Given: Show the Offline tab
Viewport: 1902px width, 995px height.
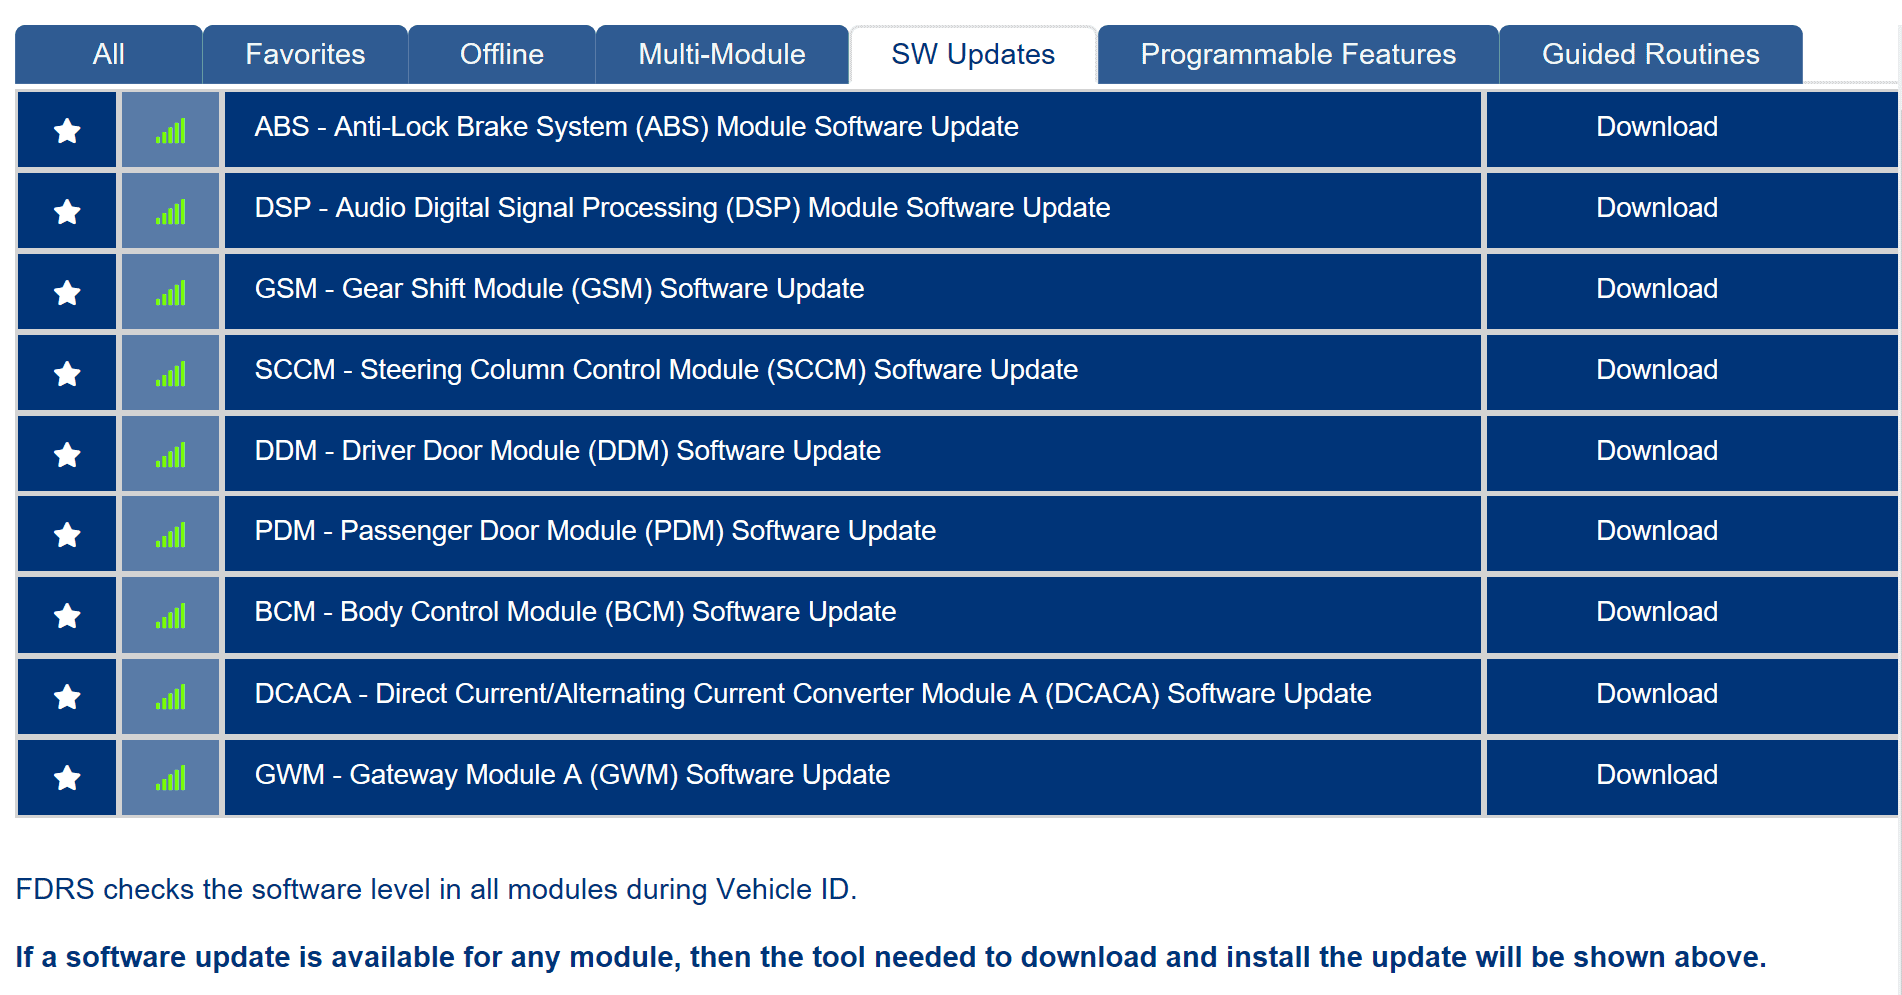Looking at the screenshot, I should point(501,54).
